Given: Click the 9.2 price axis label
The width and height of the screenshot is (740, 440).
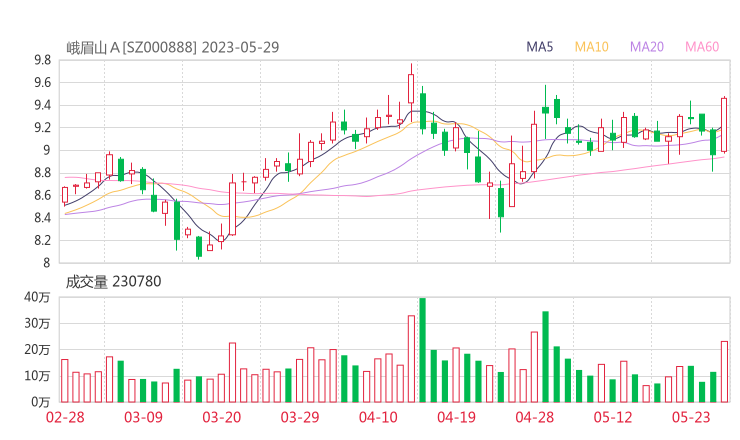Looking at the screenshot, I should pos(42,127).
